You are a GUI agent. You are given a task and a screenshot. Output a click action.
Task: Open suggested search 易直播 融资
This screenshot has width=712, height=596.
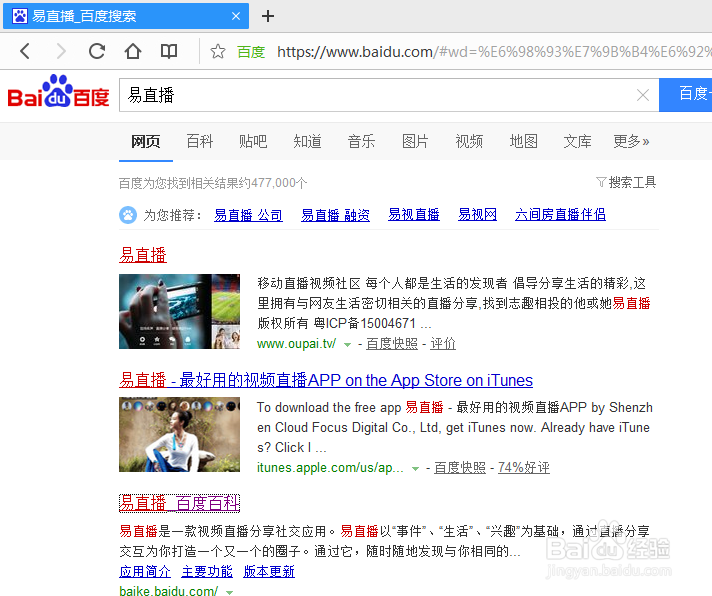click(335, 215)
